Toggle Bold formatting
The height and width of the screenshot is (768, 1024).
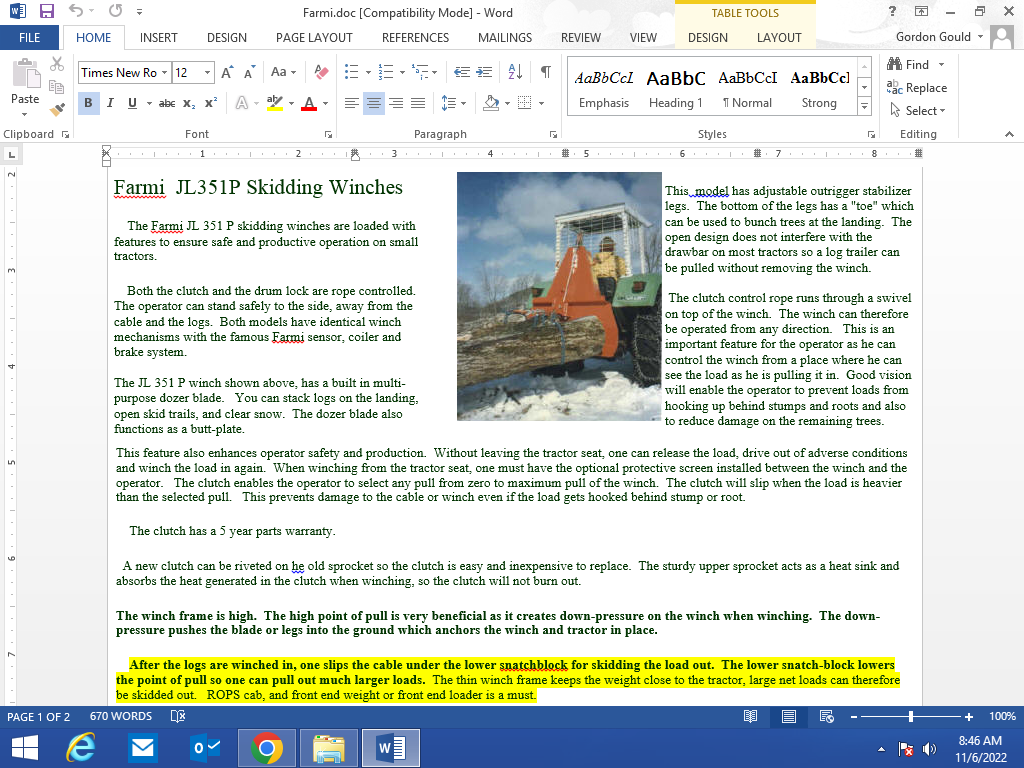pyautogui.click(x=88, y=103)
